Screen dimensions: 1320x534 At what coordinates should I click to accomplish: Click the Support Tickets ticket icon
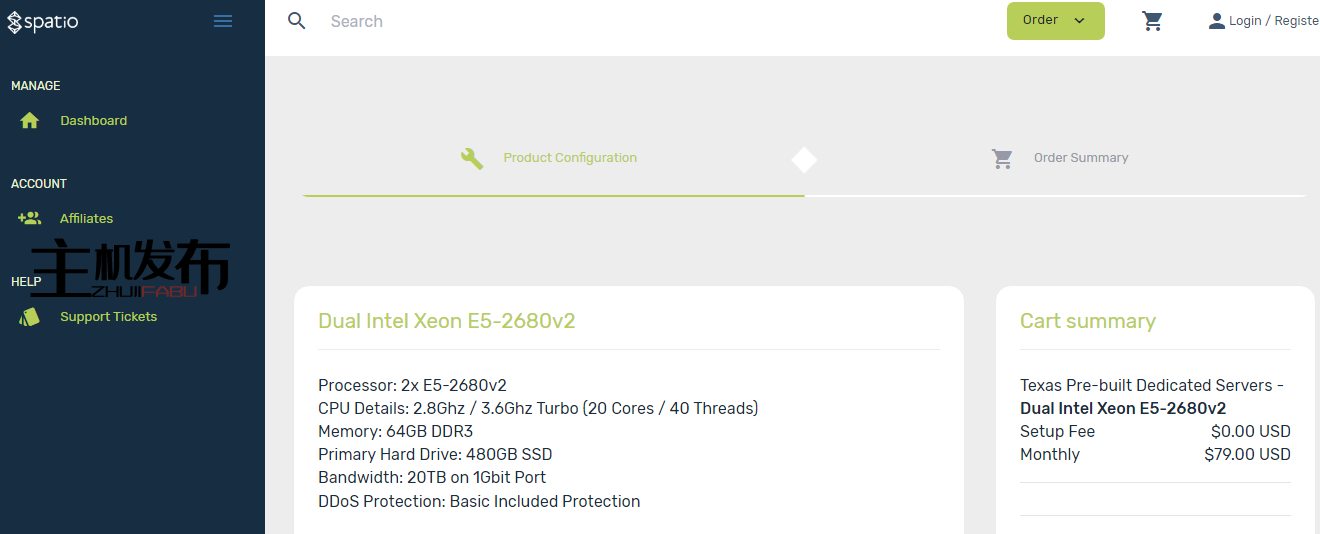click(30, 317)
